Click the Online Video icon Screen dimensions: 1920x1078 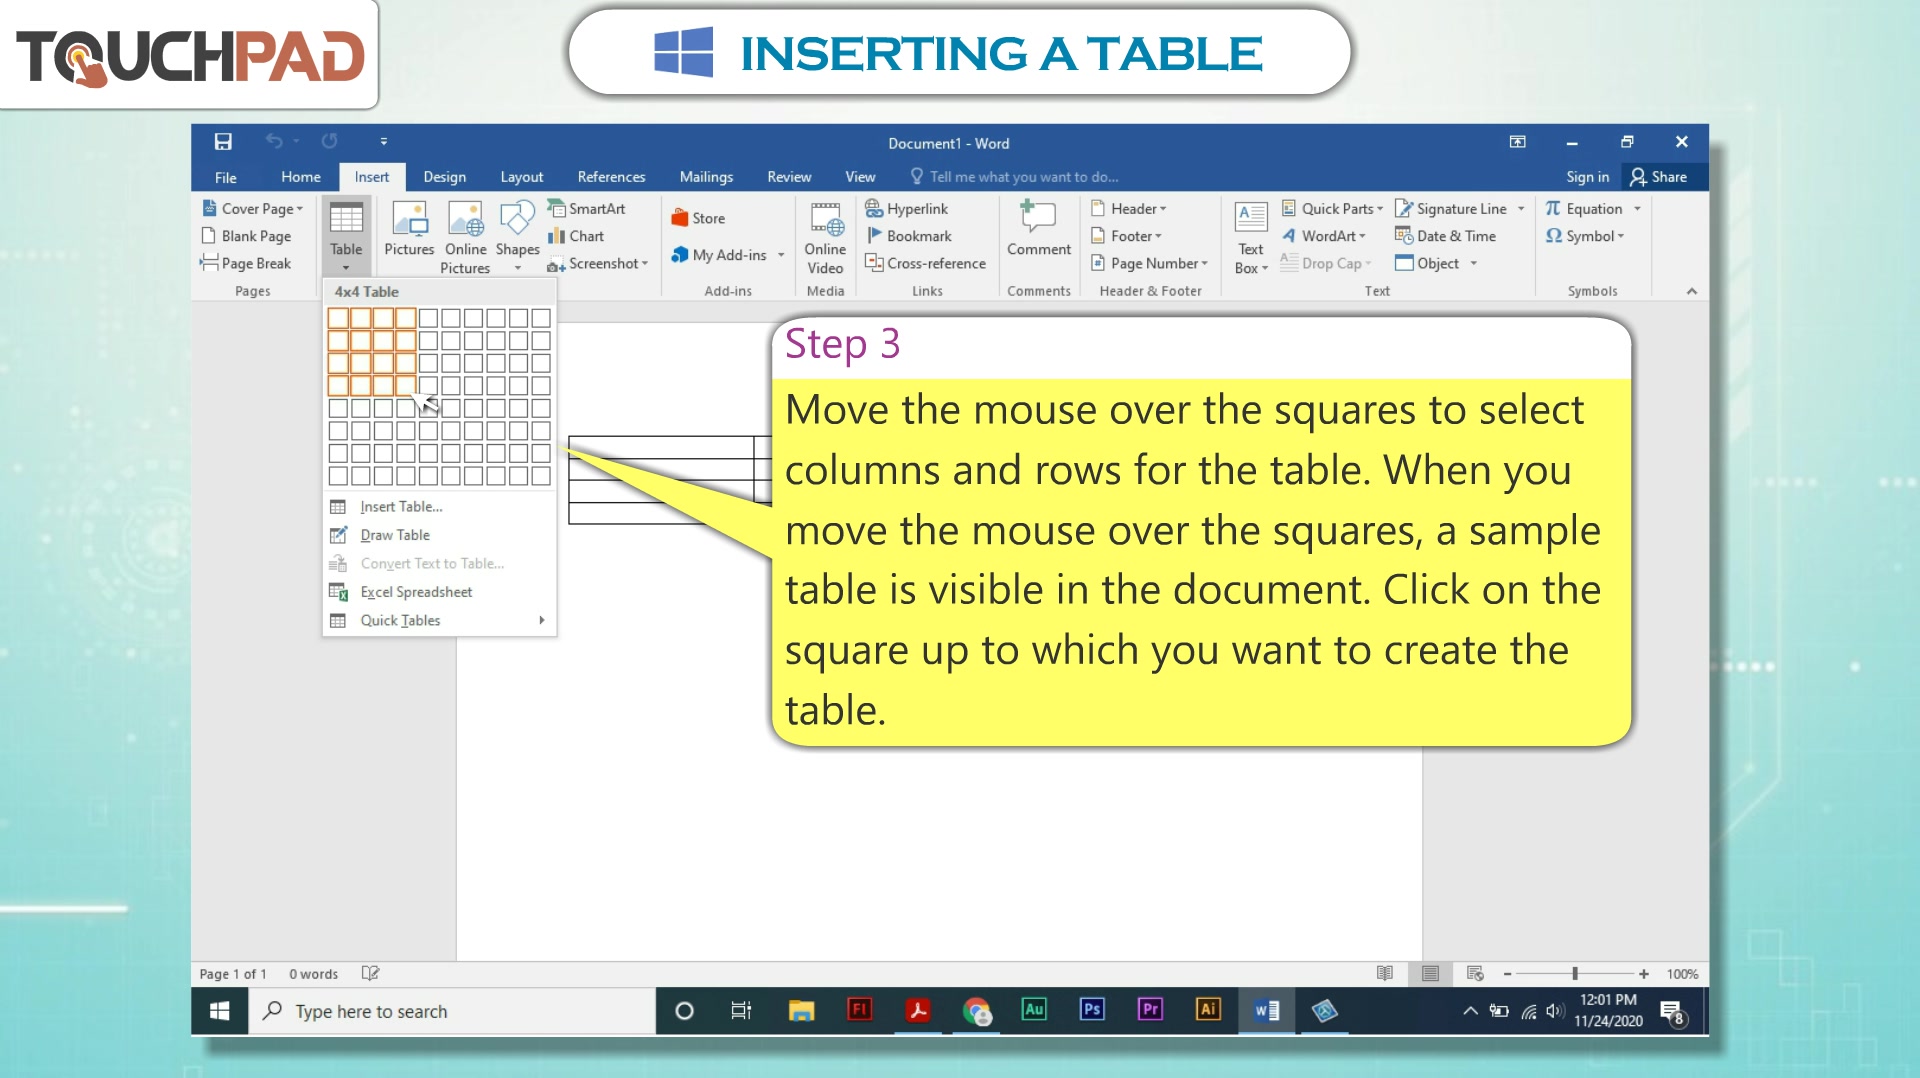(825, 219)
